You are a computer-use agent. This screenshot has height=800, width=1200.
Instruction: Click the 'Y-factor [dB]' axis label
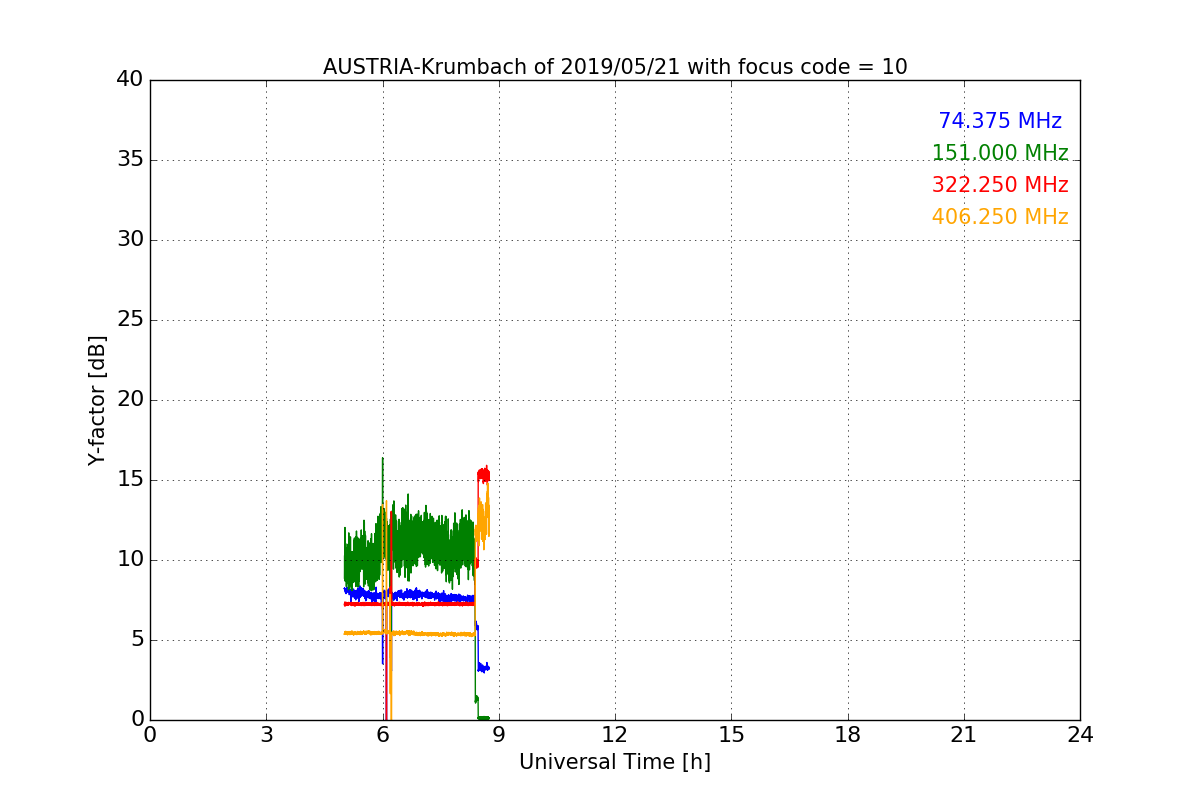(97, 400)
